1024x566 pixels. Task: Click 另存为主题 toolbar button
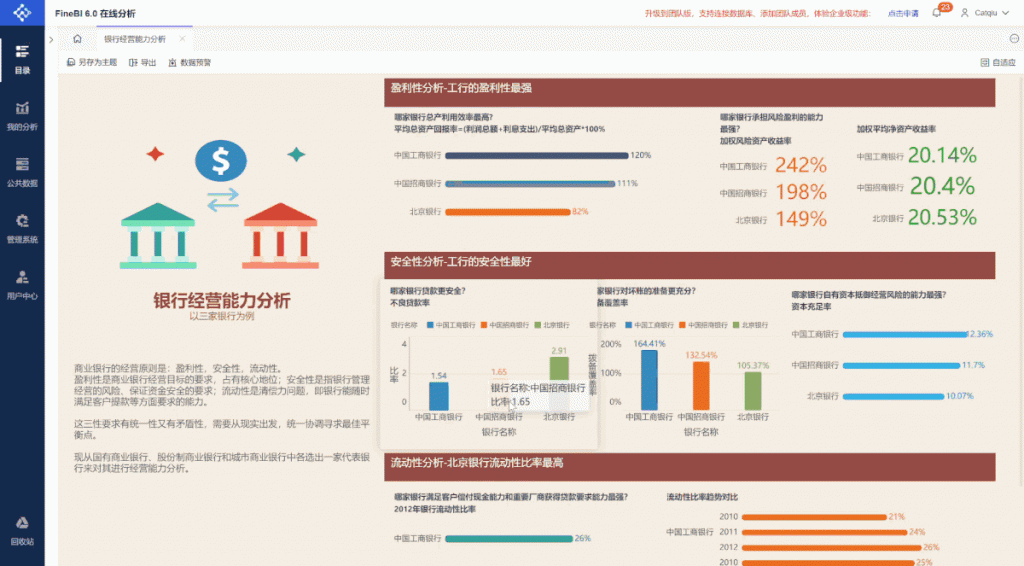pyautogui.click(x=92, y=63)
